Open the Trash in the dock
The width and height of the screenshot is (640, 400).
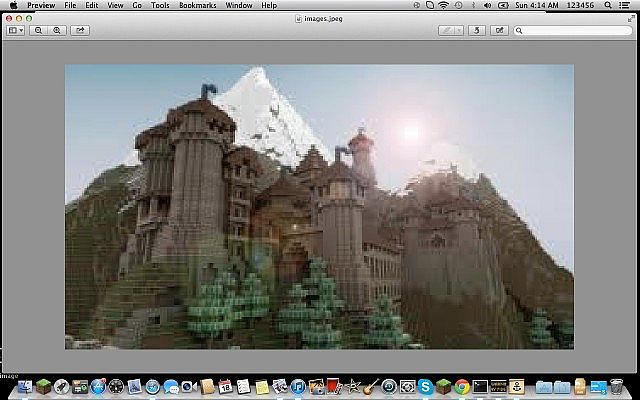point(616,386)
